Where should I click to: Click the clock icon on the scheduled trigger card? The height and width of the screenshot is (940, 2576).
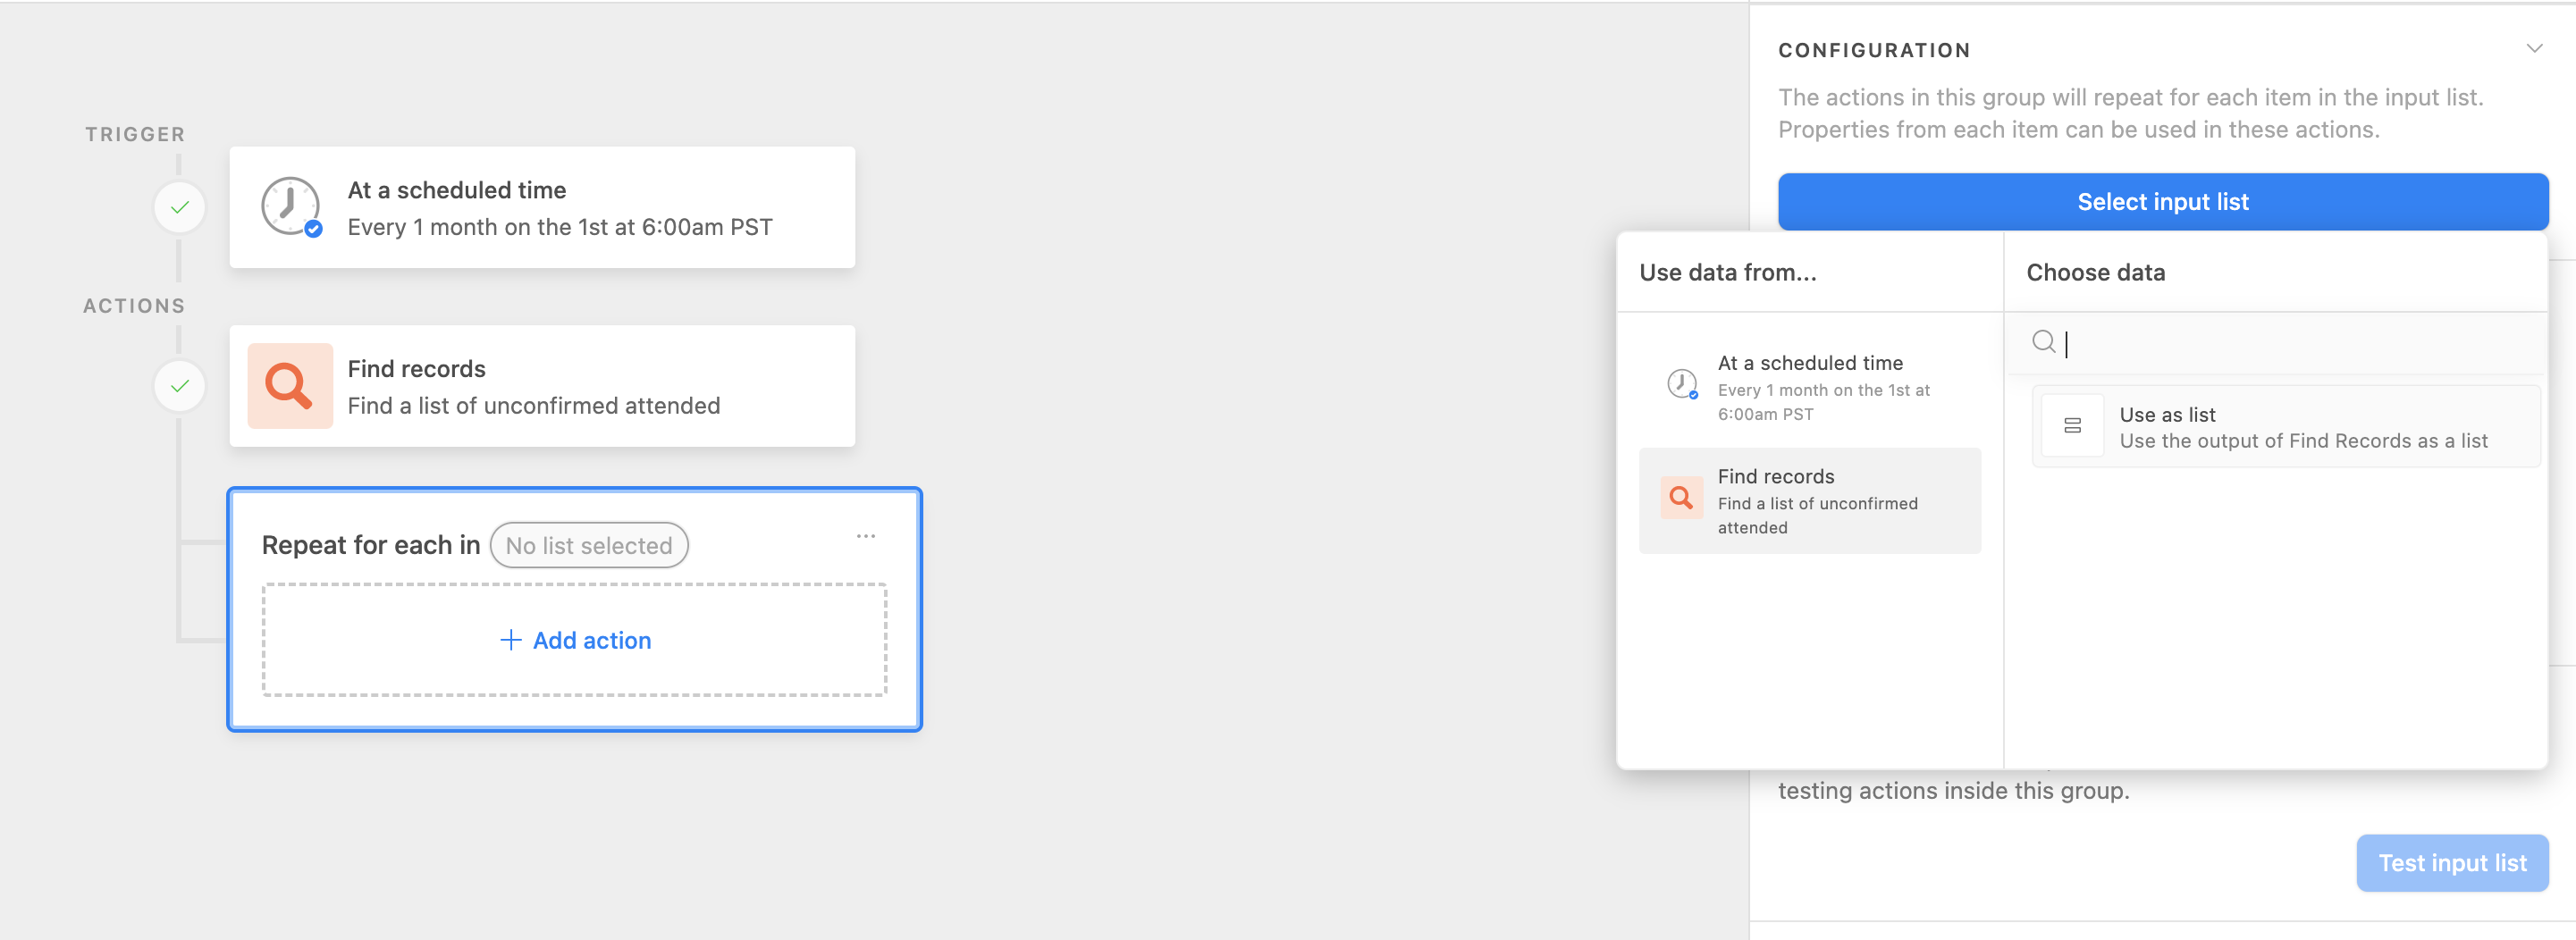click(x=291, y=207)
